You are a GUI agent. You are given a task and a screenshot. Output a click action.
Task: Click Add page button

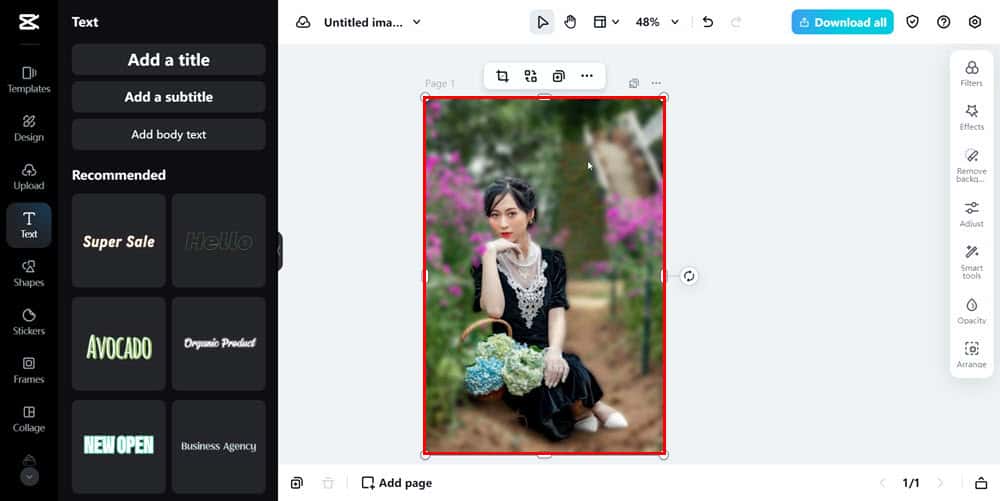point(397,483)
